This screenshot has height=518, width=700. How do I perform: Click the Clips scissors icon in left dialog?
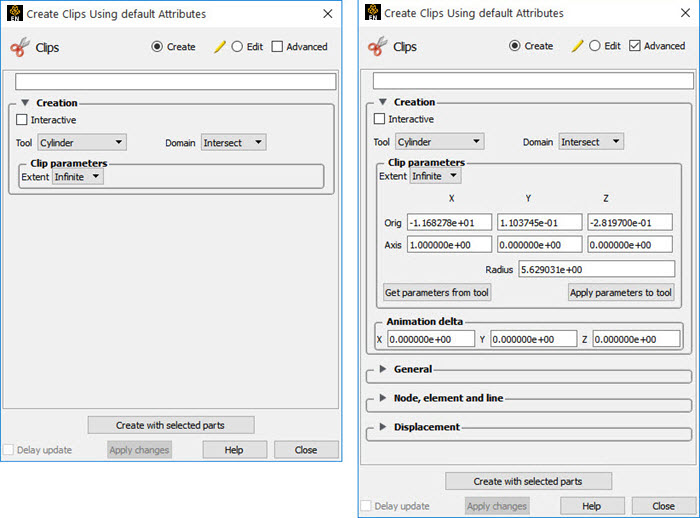[x=20, y=47]
